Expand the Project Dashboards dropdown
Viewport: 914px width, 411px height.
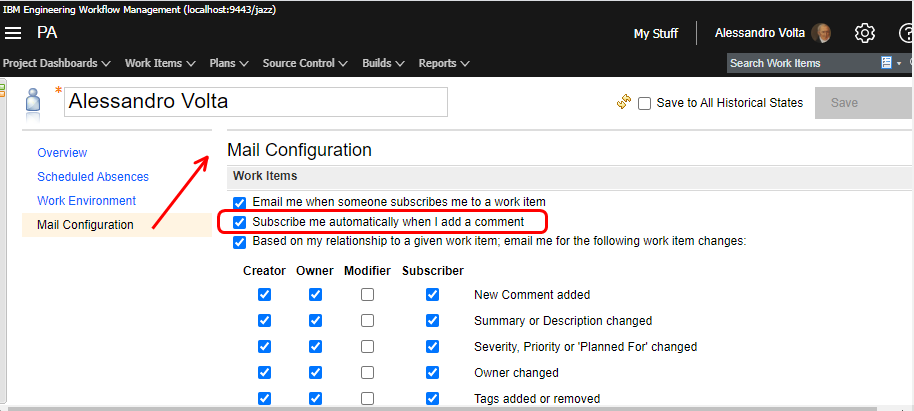point(56,63)
